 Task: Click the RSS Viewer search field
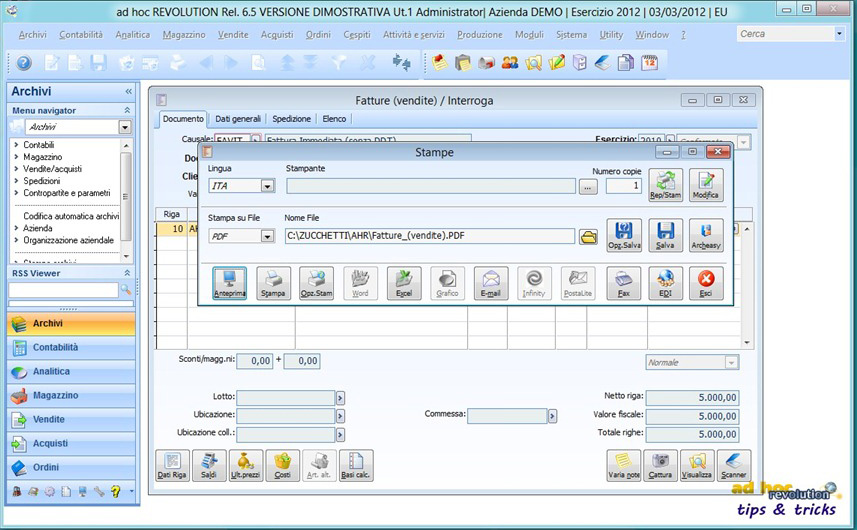click(x=63, y=290)
